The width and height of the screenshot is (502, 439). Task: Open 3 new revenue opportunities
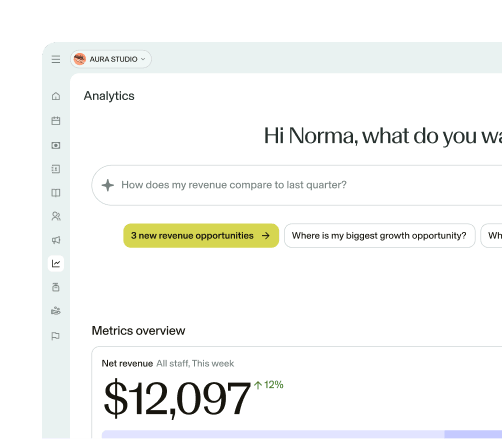tap(201, 236)
